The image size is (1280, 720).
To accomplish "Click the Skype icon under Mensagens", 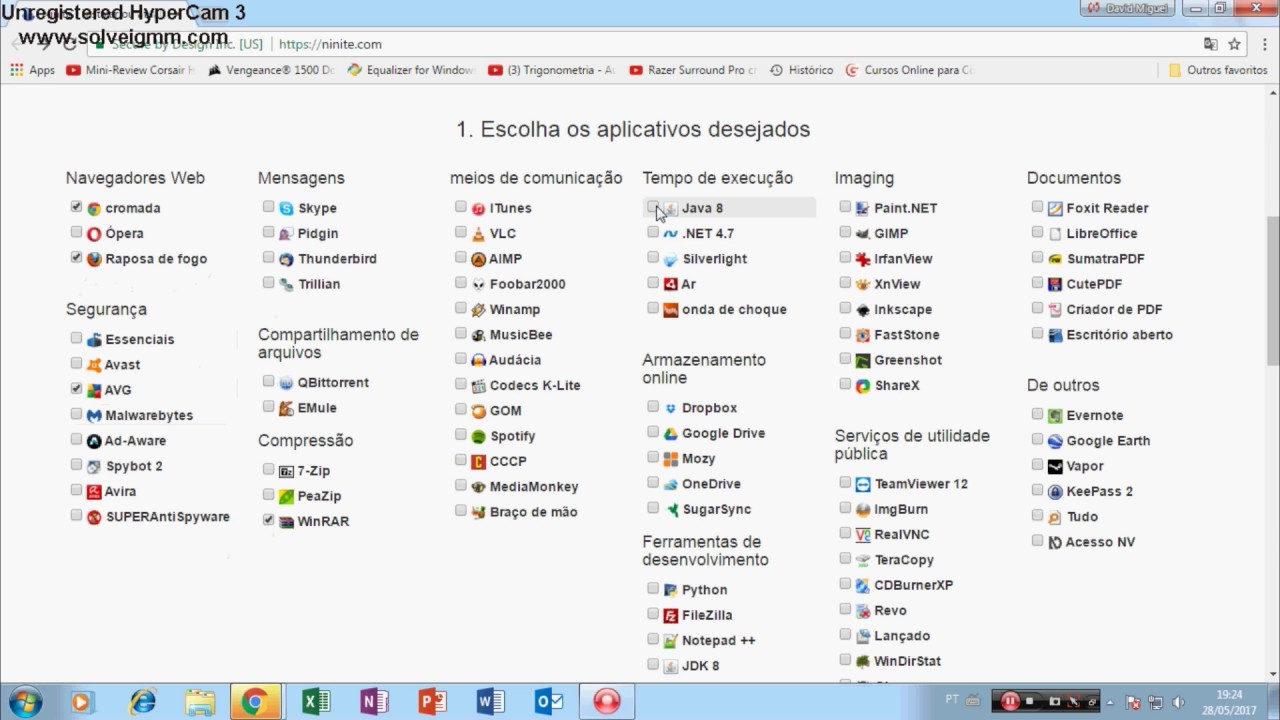I will click(x=287, y=209).
